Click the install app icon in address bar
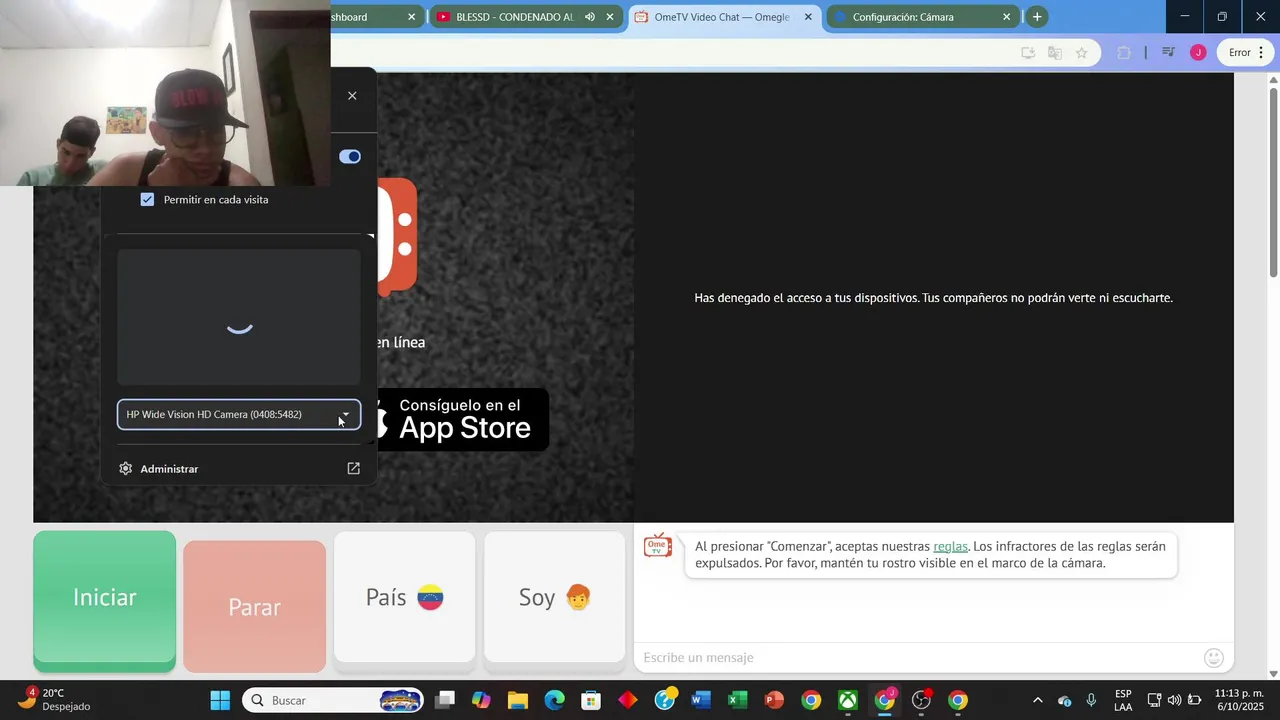Viewport: 1280px width, 720px height. [x=1027, y=53]
